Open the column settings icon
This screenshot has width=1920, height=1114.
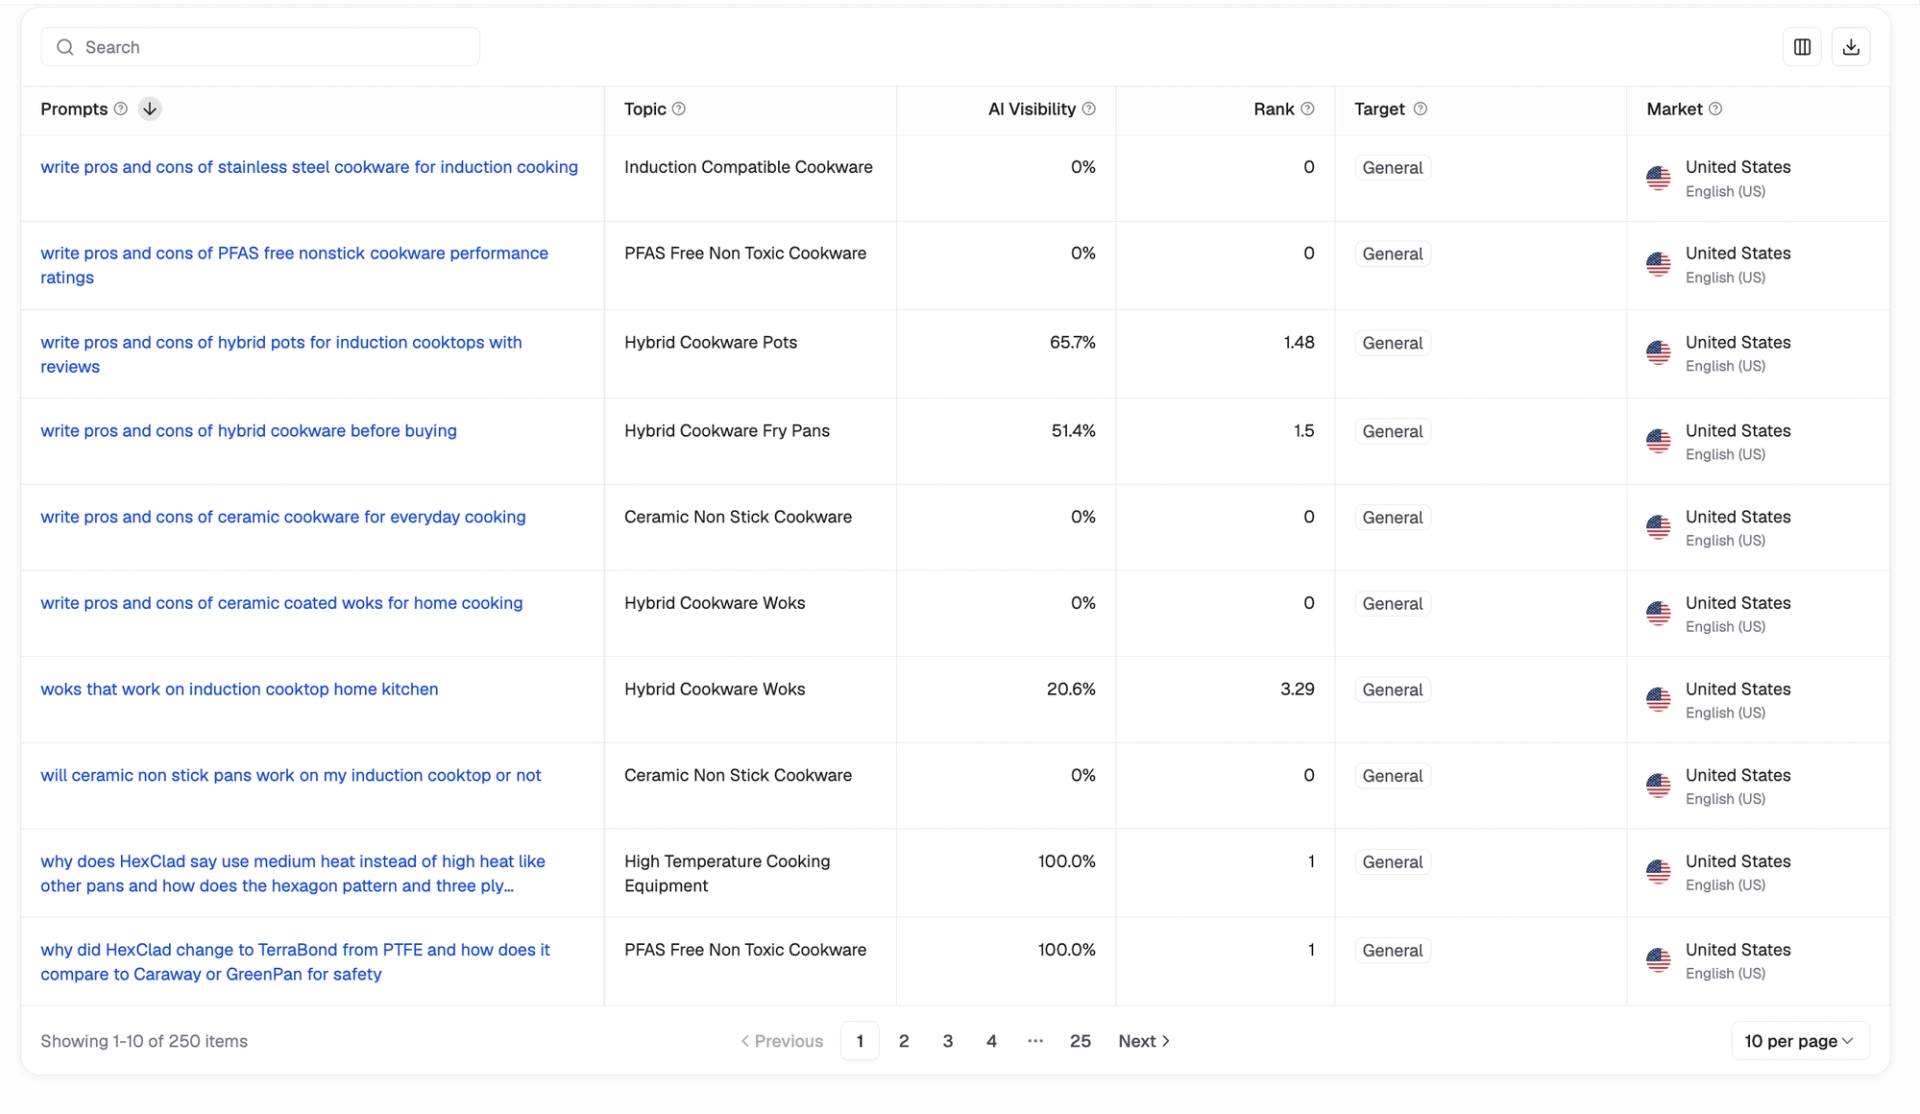(x=1802, y=47)
